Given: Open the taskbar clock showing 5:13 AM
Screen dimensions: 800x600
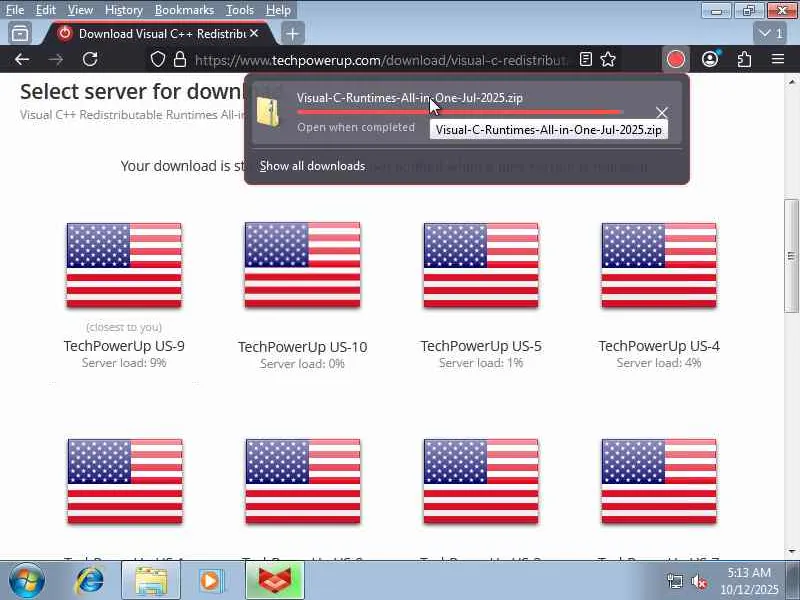Looking at the screenshot, I should [x=748, y=581].
